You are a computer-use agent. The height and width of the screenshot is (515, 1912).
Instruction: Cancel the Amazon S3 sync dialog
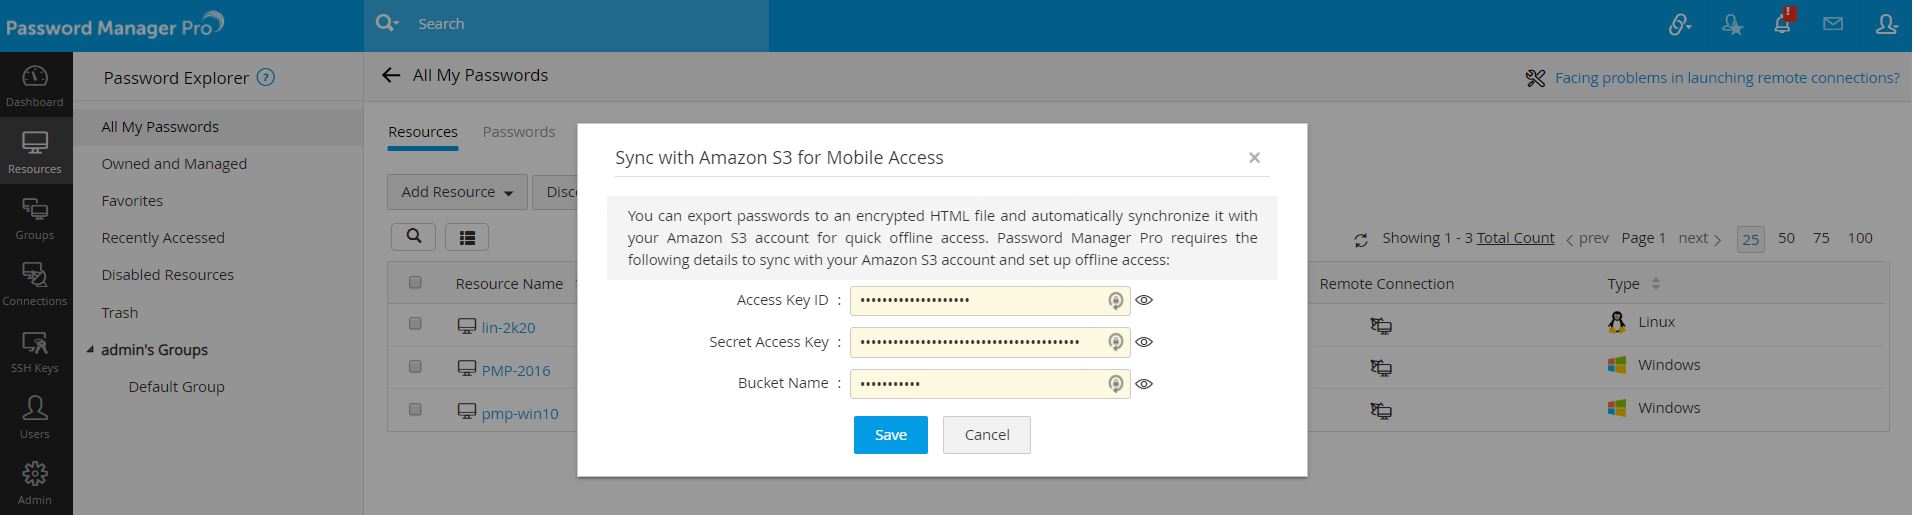[x=986, y=435]
